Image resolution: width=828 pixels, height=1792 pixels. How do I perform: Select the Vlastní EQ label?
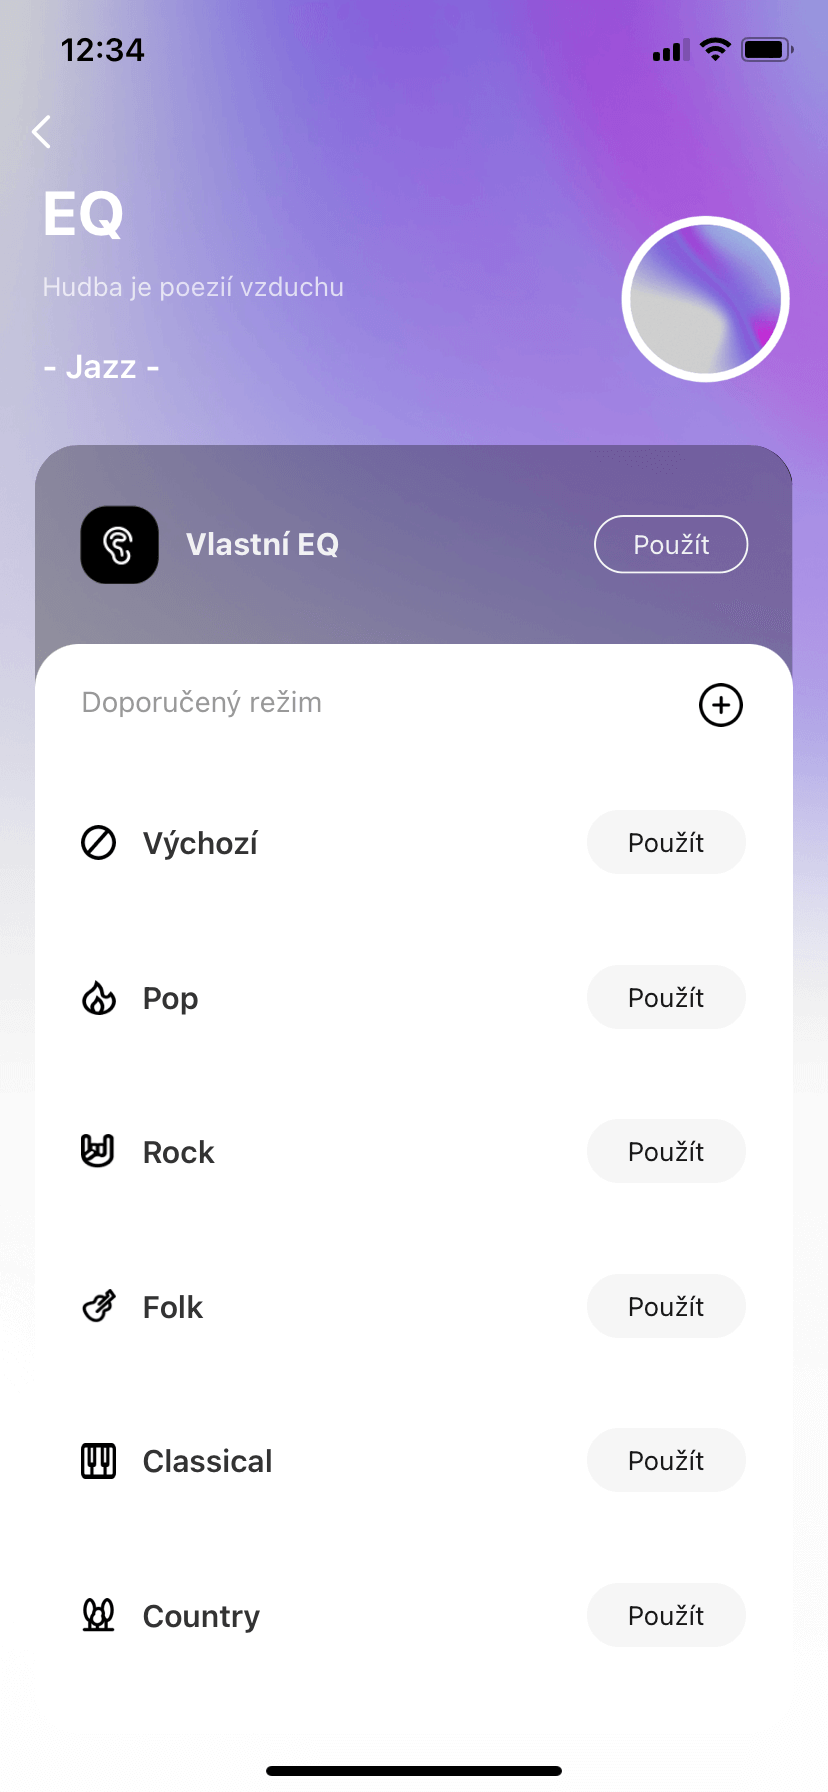coord(262,545)
